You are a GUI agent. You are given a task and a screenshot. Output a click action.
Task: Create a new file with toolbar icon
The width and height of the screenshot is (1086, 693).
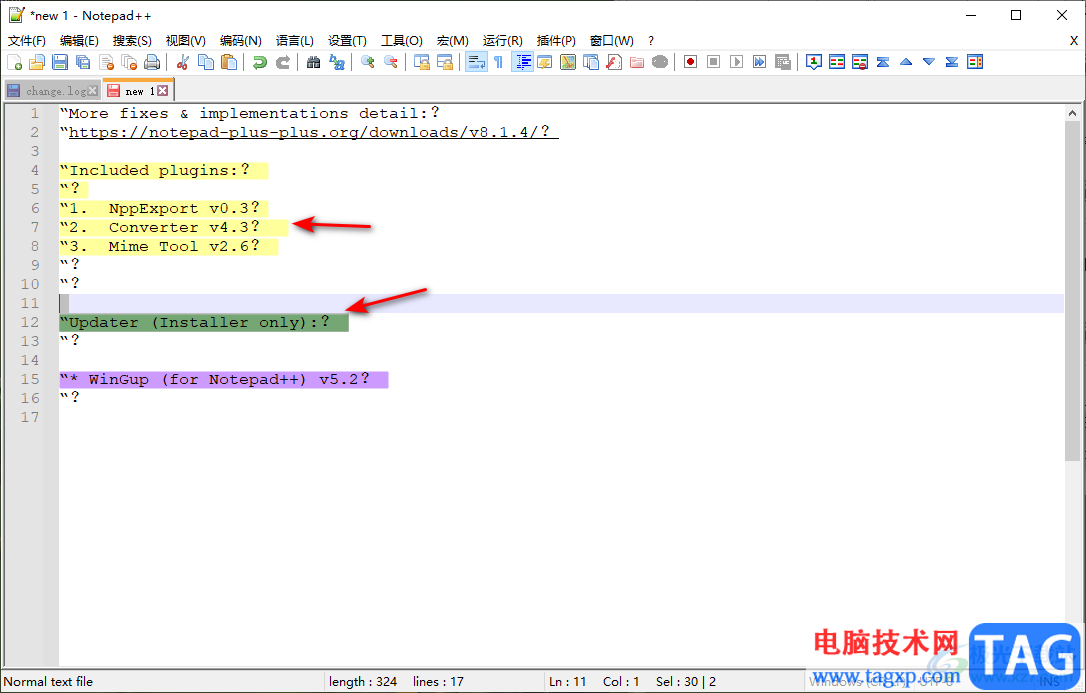point(15,62)
